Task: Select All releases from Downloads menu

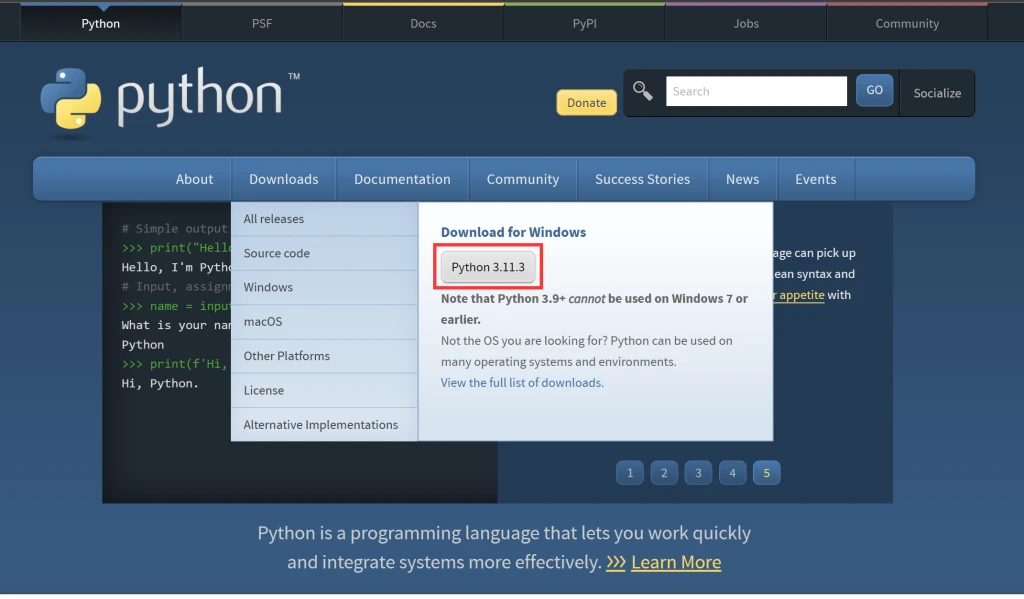Action: tap(274, 219)
